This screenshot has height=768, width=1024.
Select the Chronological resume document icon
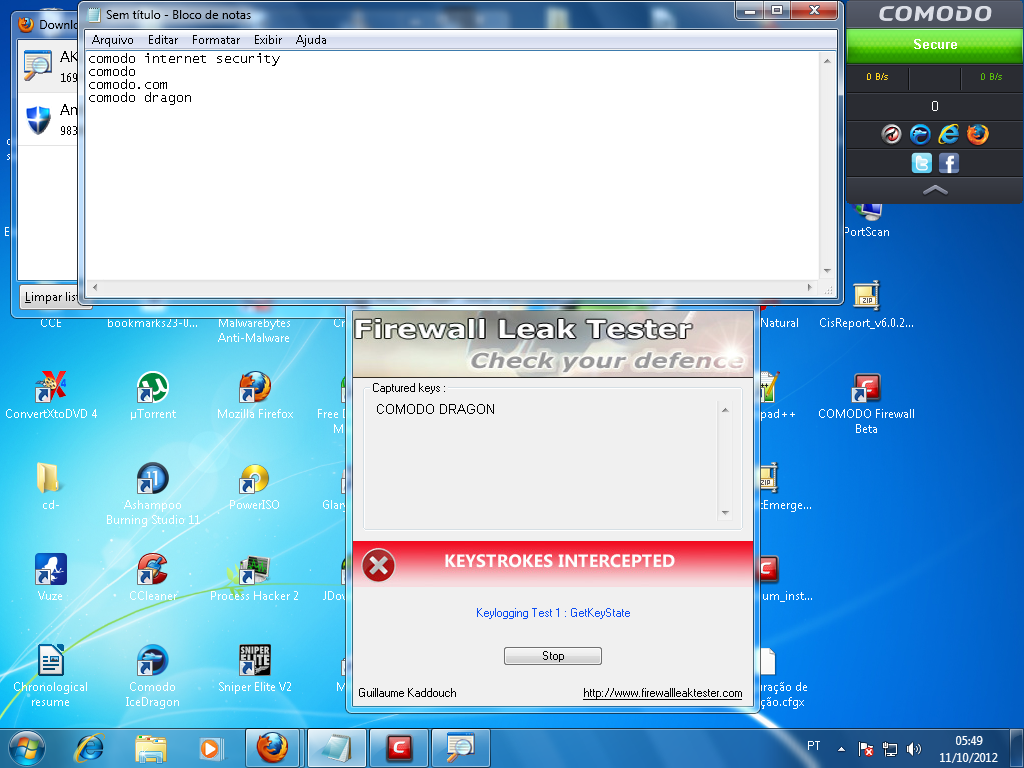point(50,675)
